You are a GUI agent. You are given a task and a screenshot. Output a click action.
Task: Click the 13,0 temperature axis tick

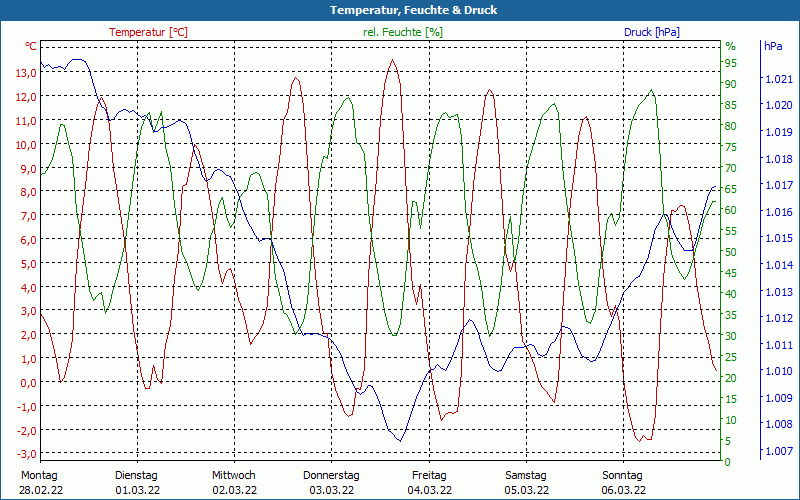coord(26,73)
